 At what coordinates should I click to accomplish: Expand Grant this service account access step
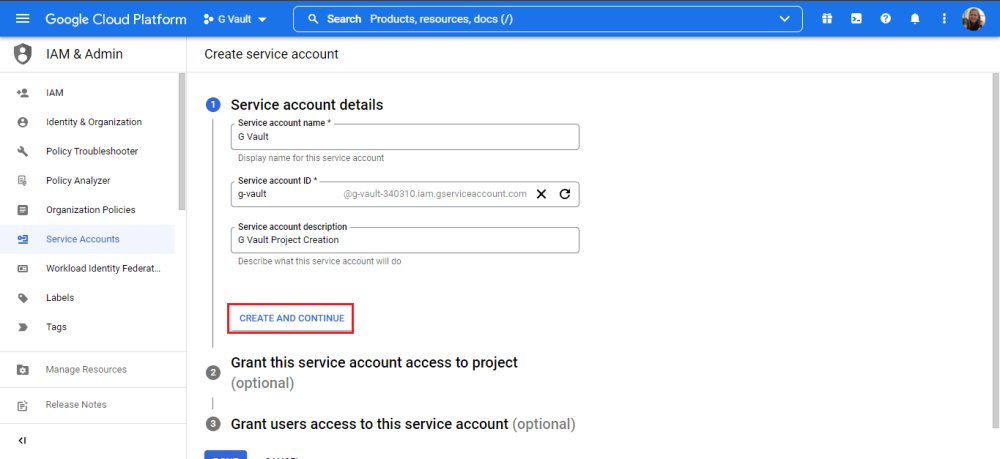(374, 362)
